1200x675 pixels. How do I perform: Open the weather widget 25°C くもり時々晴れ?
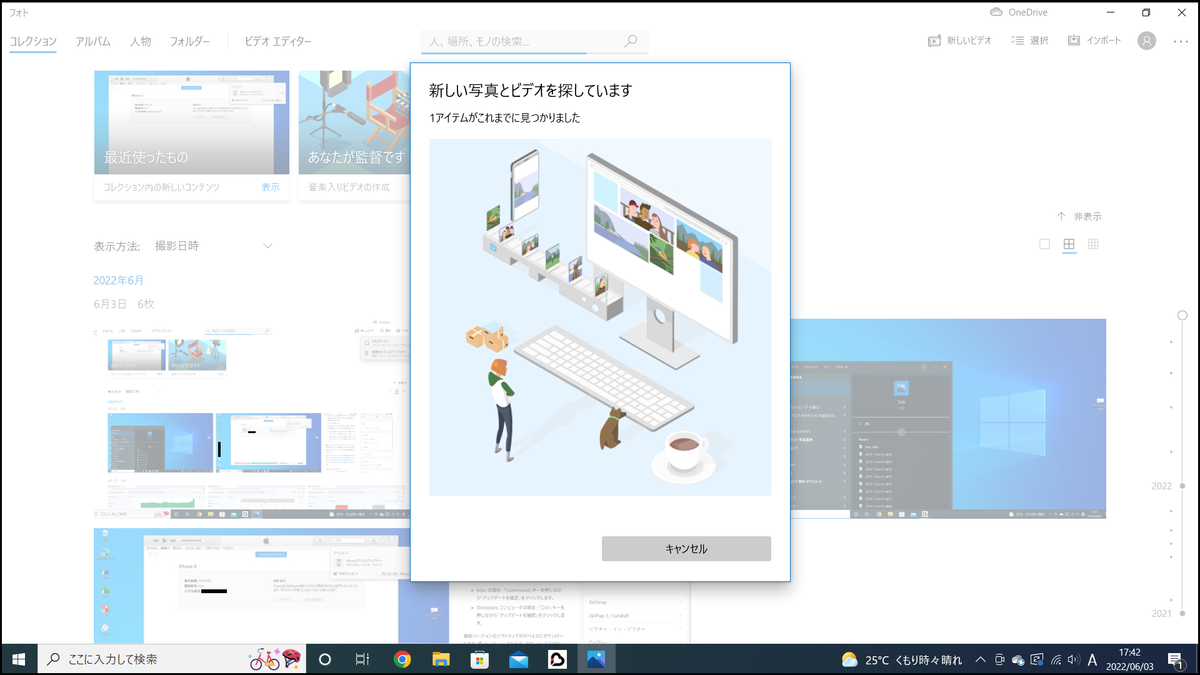click(902, 660)
